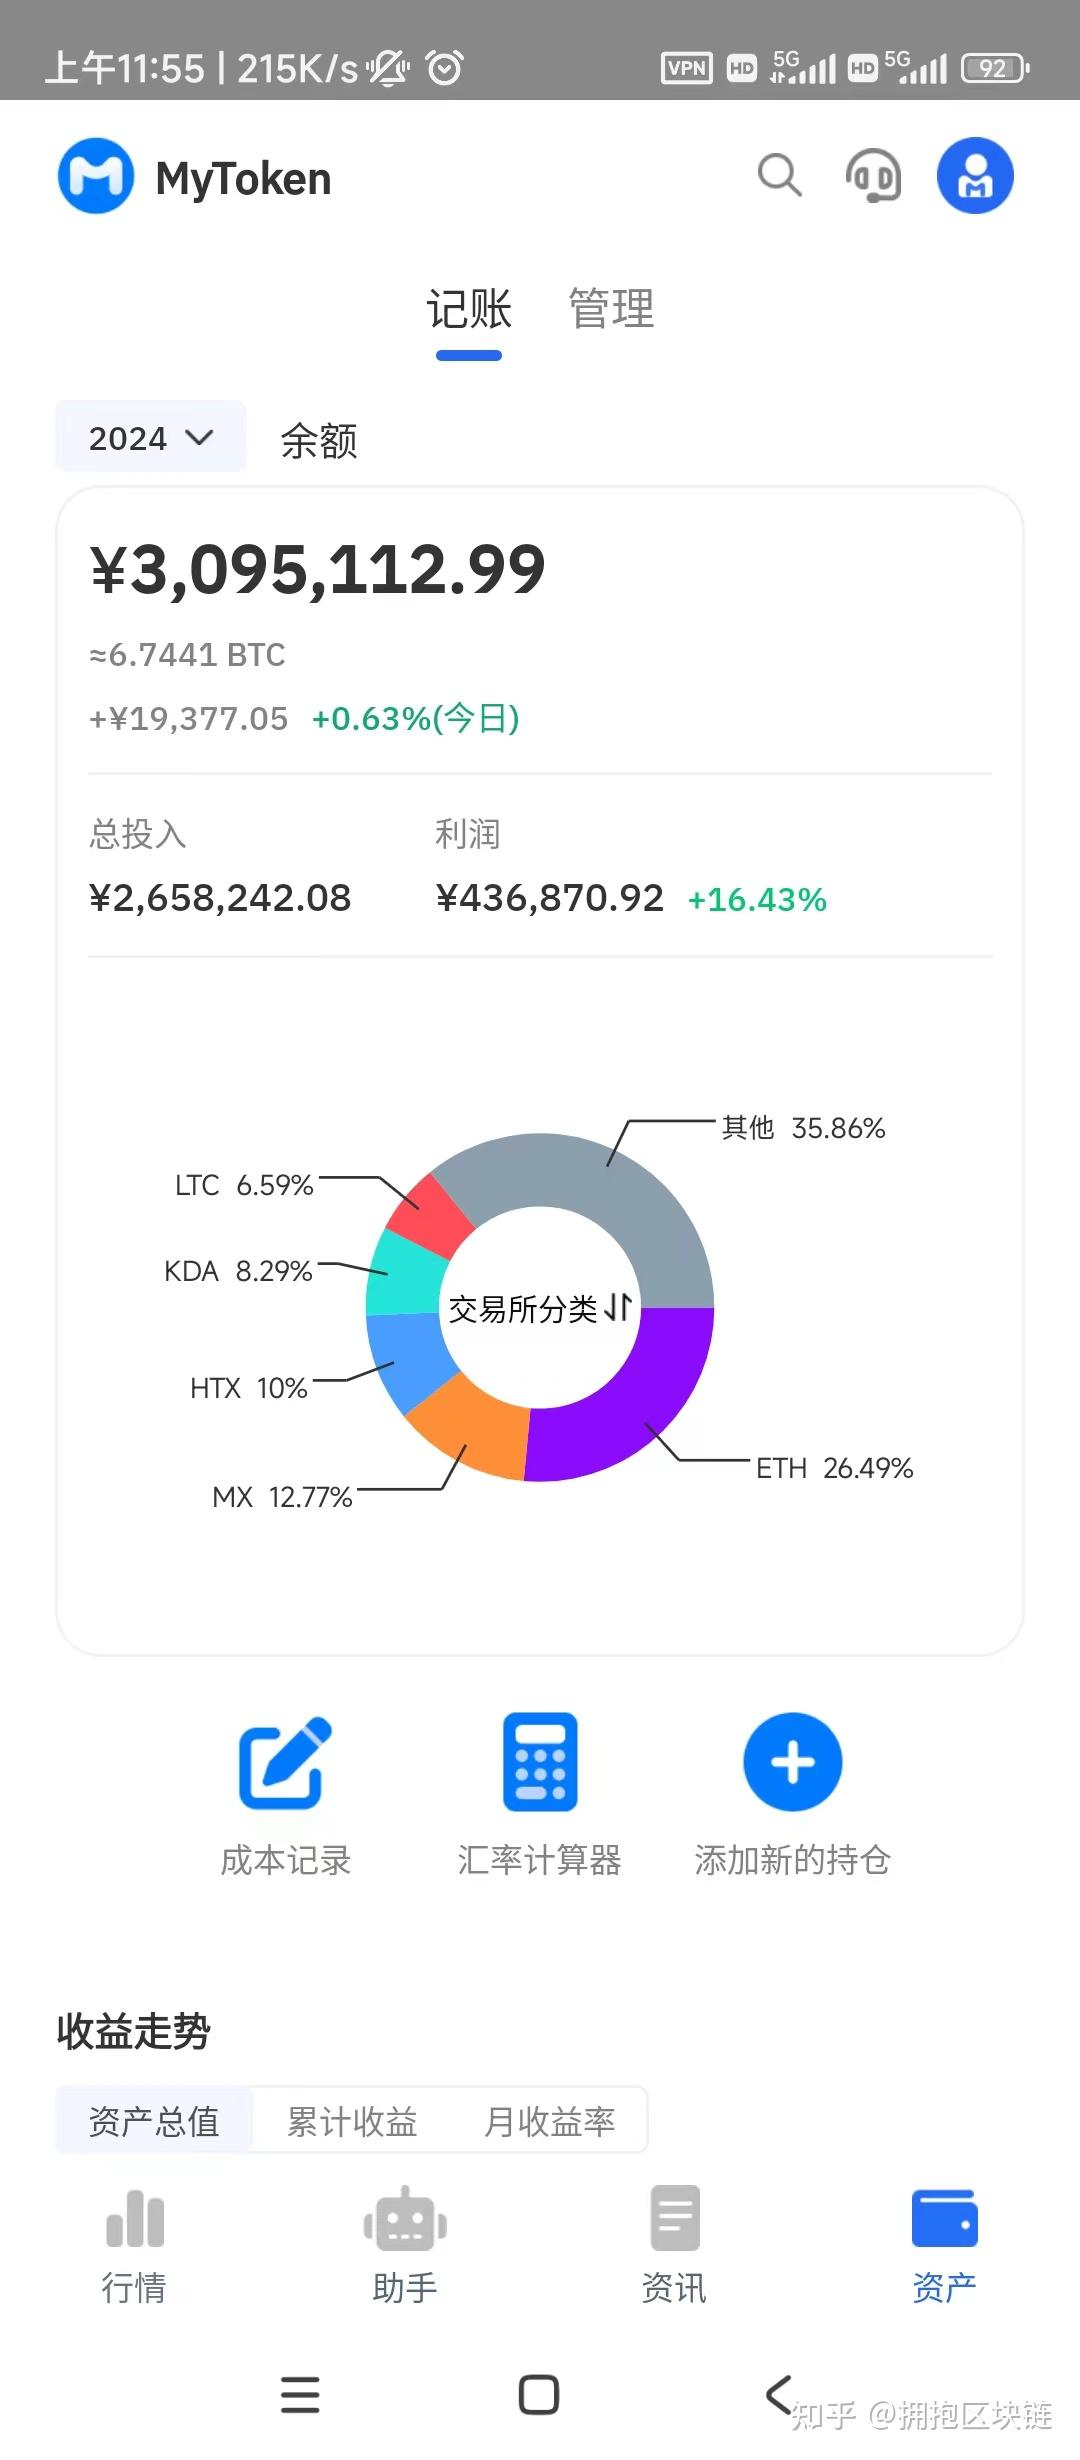1080x2460 pixels.
Task: Tap the 成本记录 label
Action: coord(285,1860)
